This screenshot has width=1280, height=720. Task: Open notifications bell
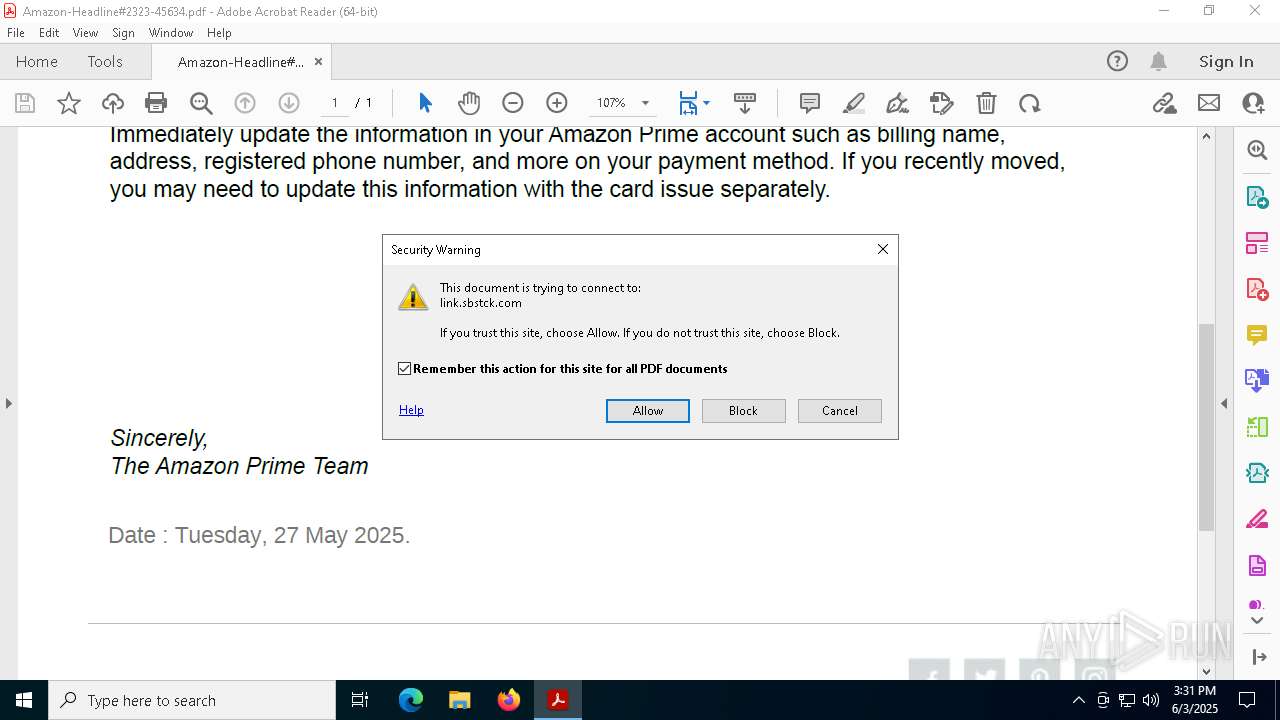pyautogui.click(x=1159, y=61)
